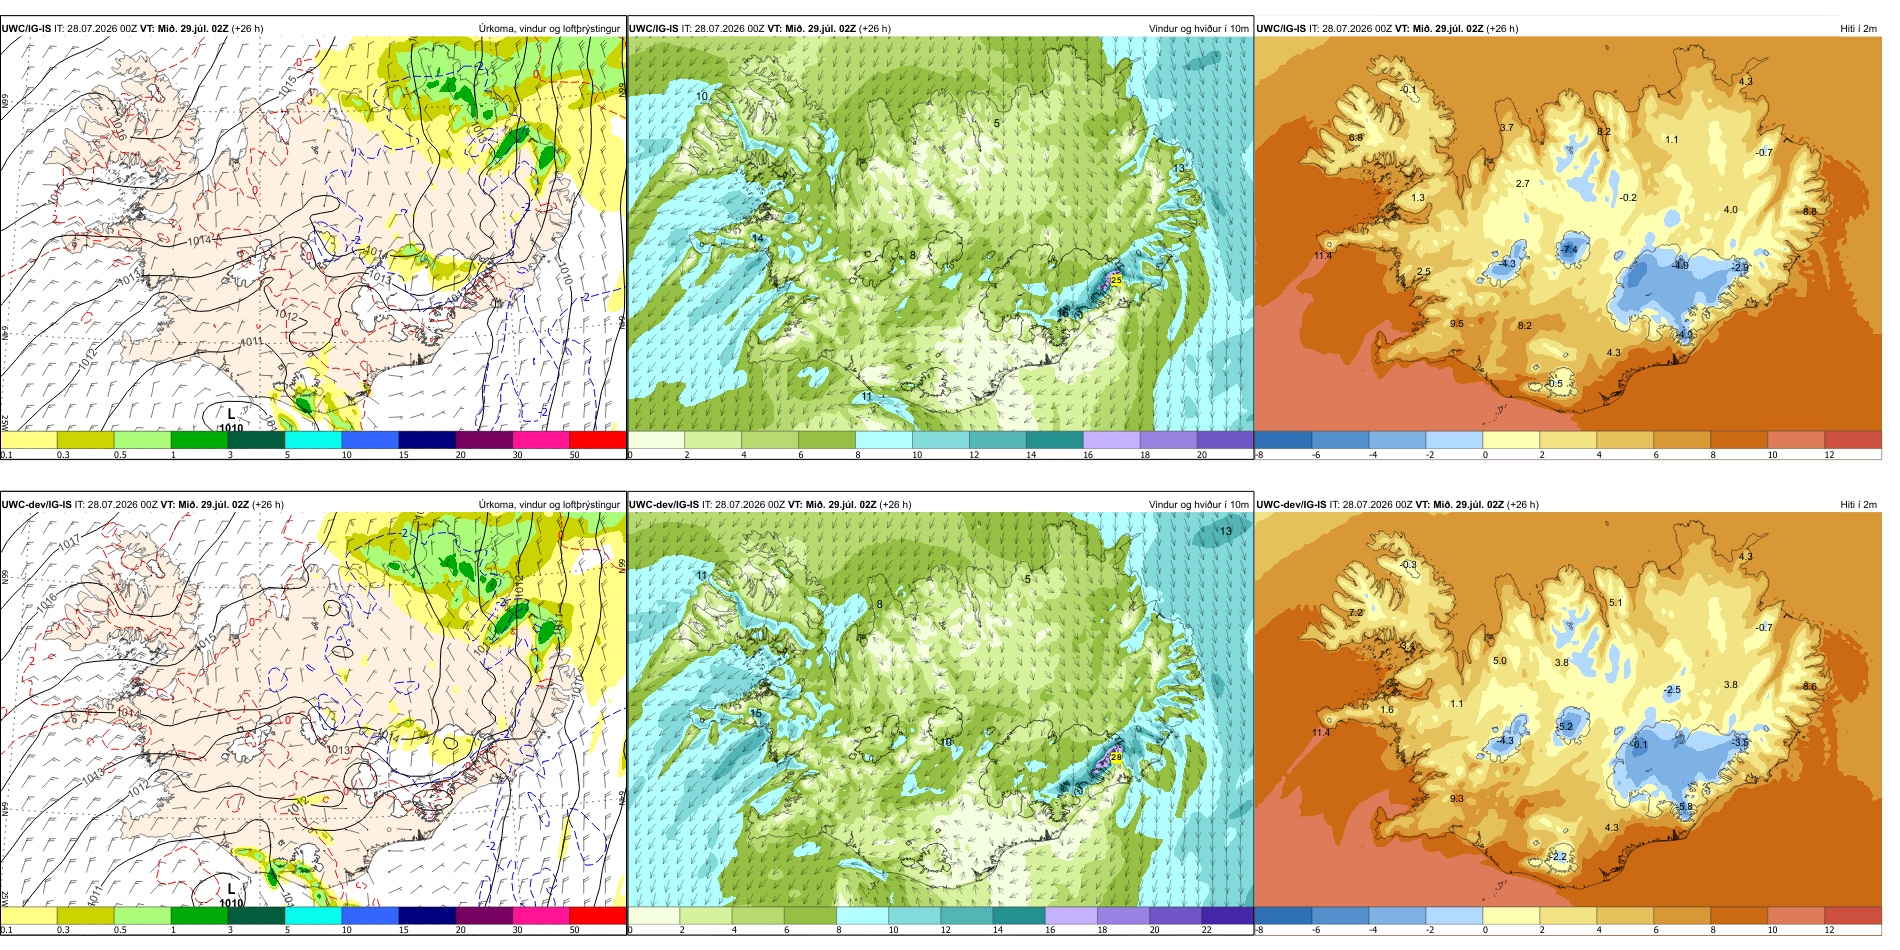This screenshot has width=1900, height=950.
Task: Click the 22 tick label in the UWC-dev wind legend
Action: (1205, 930)
